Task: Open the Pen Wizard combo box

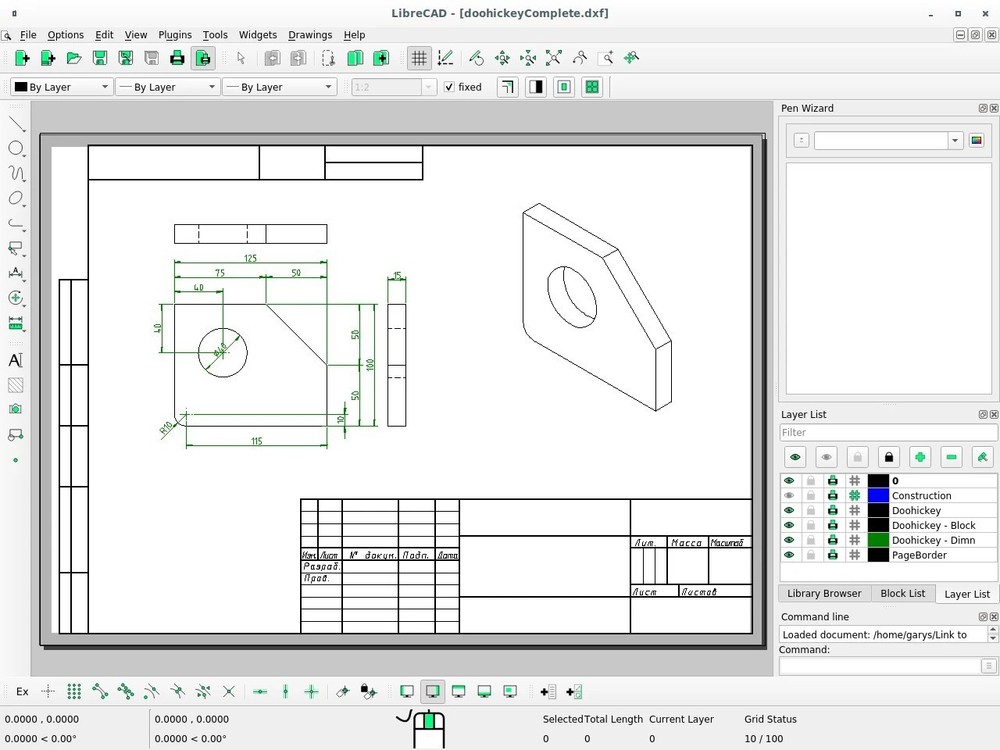Action: [x=885, y=140]
